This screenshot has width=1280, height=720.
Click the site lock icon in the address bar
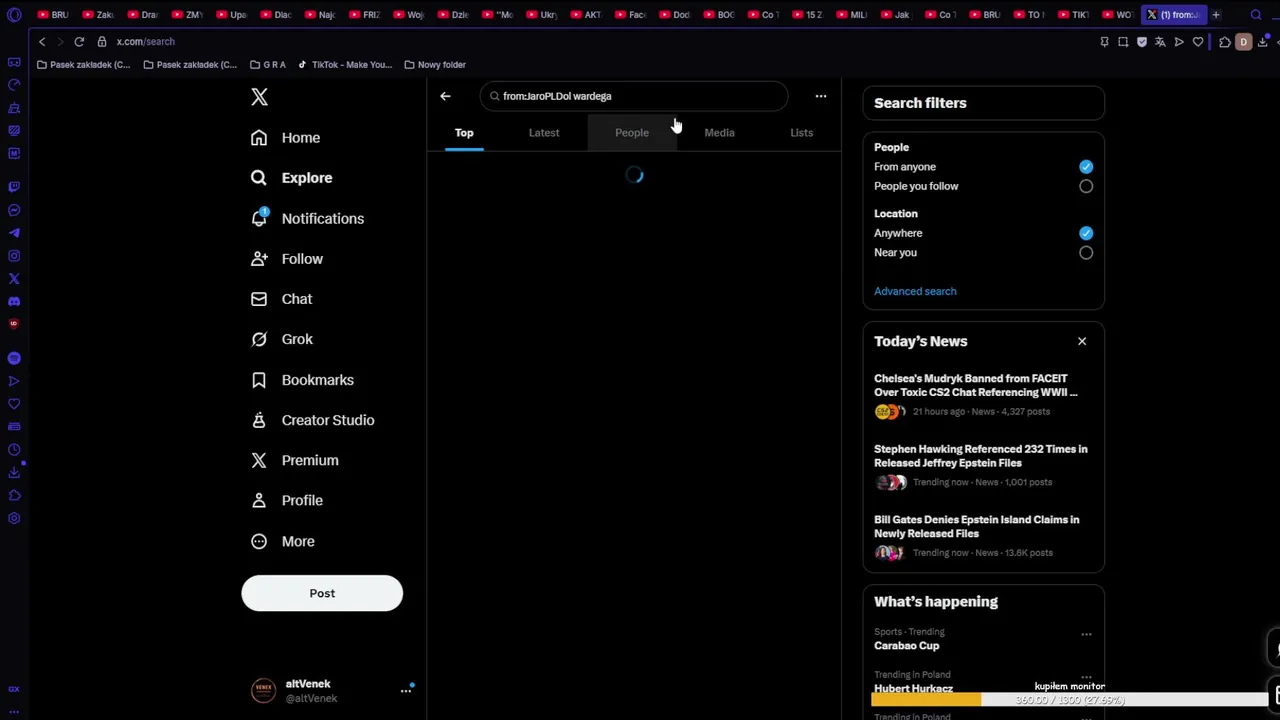tap(102, 42)
